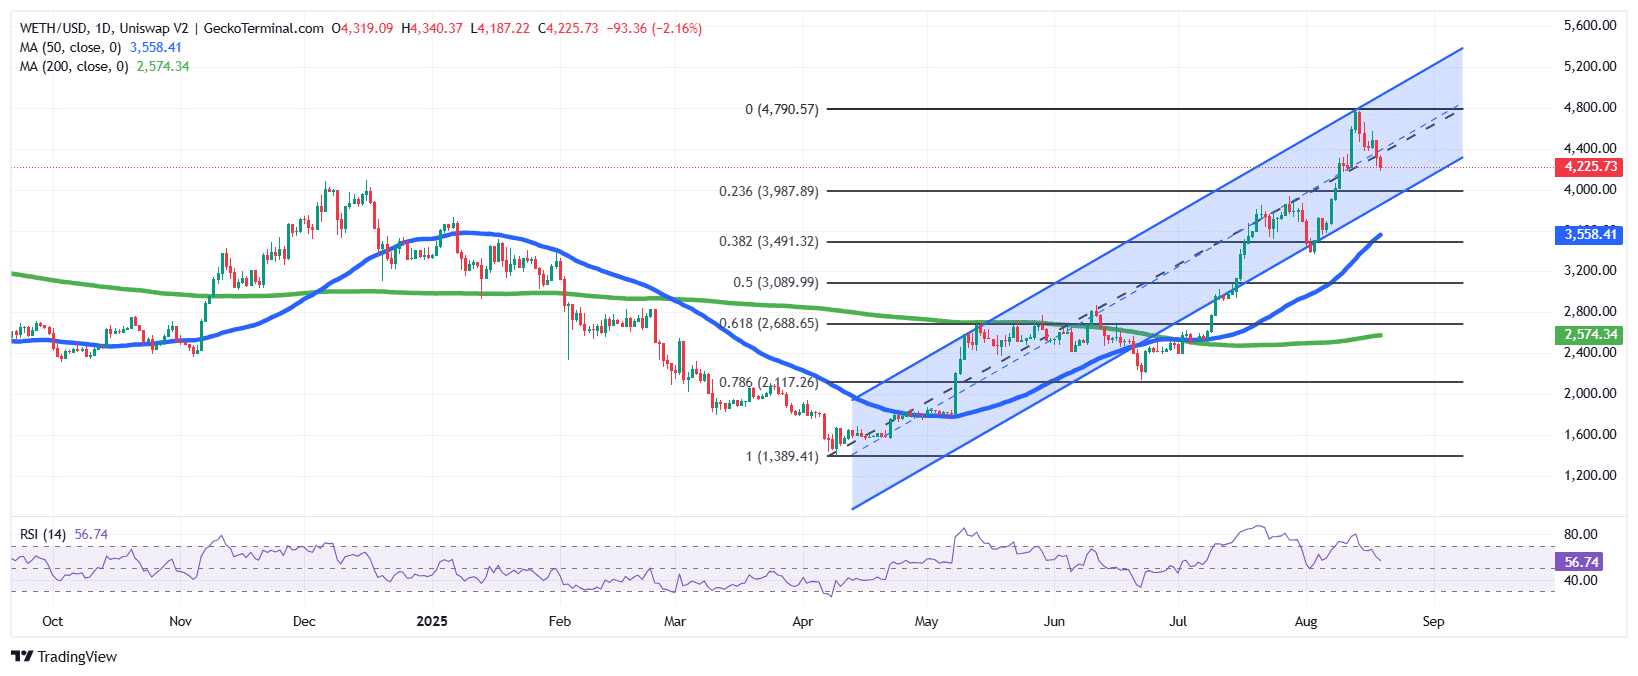Click the current price tag 4,225.73
Image resolution: width=1638 pixels, height=676 pixels.
1590,167
